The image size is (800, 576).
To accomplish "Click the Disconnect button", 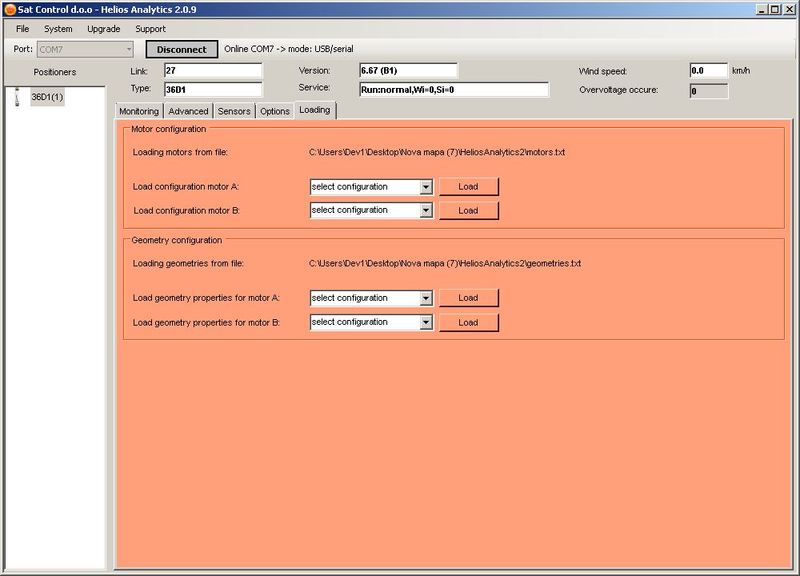I will click(182, 49).
